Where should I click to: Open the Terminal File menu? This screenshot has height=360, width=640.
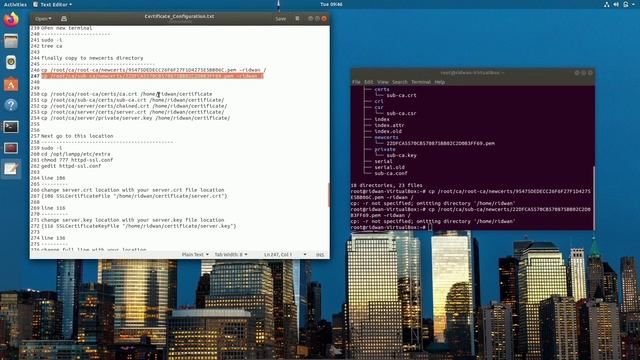click(x=356, y=82)
